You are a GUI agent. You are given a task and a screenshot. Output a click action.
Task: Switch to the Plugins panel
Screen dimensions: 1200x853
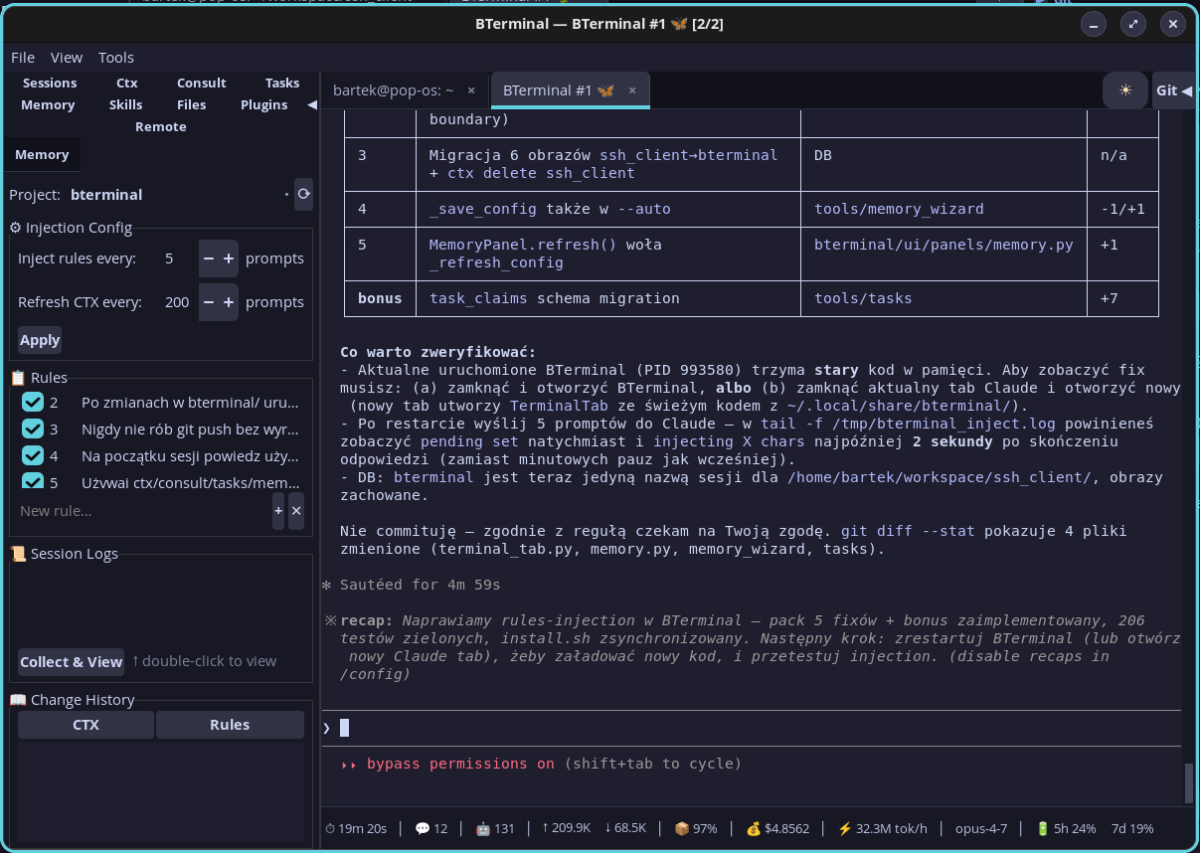pos(264,105)
